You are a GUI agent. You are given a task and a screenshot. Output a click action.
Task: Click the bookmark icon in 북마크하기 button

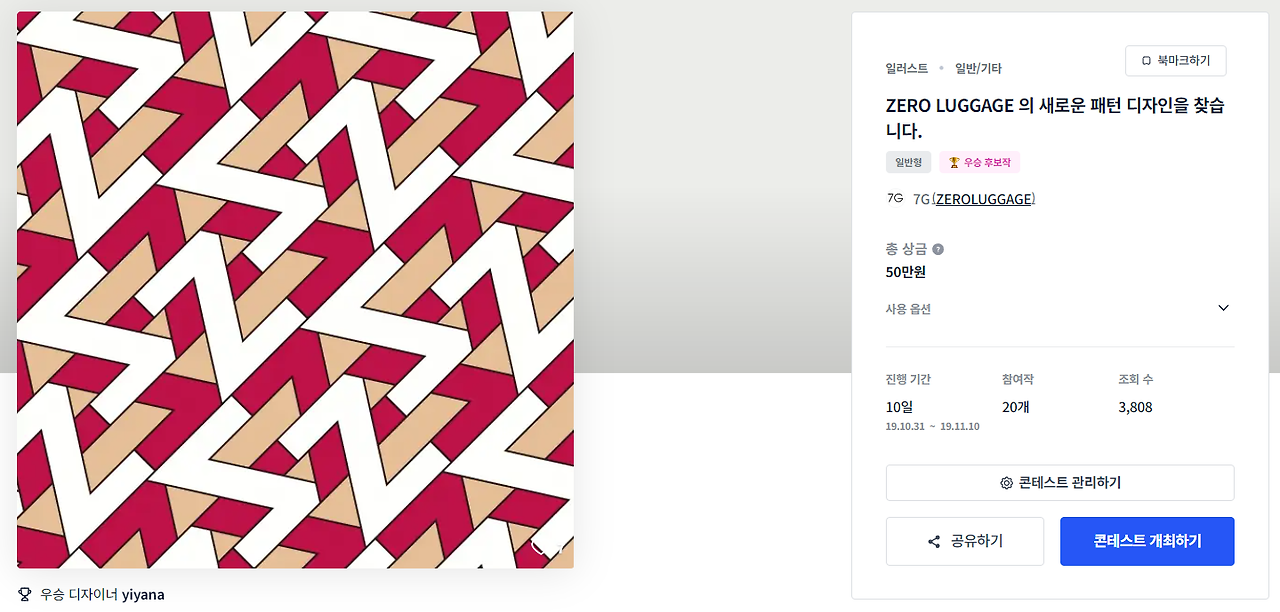click(1146, 61)
